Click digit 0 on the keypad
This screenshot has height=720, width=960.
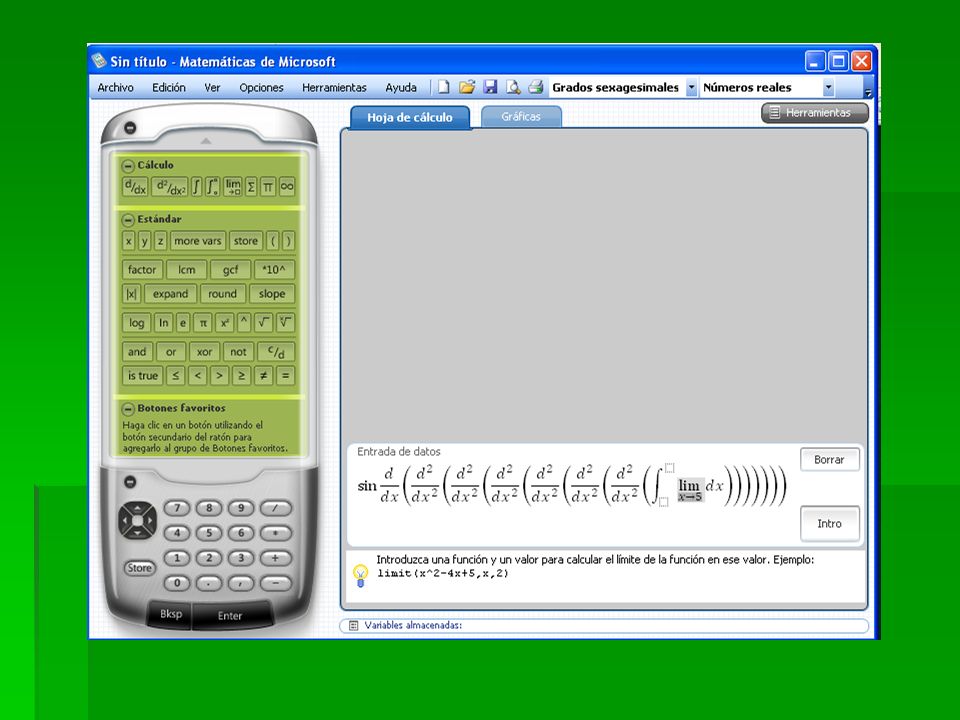[x=178, y=583]
